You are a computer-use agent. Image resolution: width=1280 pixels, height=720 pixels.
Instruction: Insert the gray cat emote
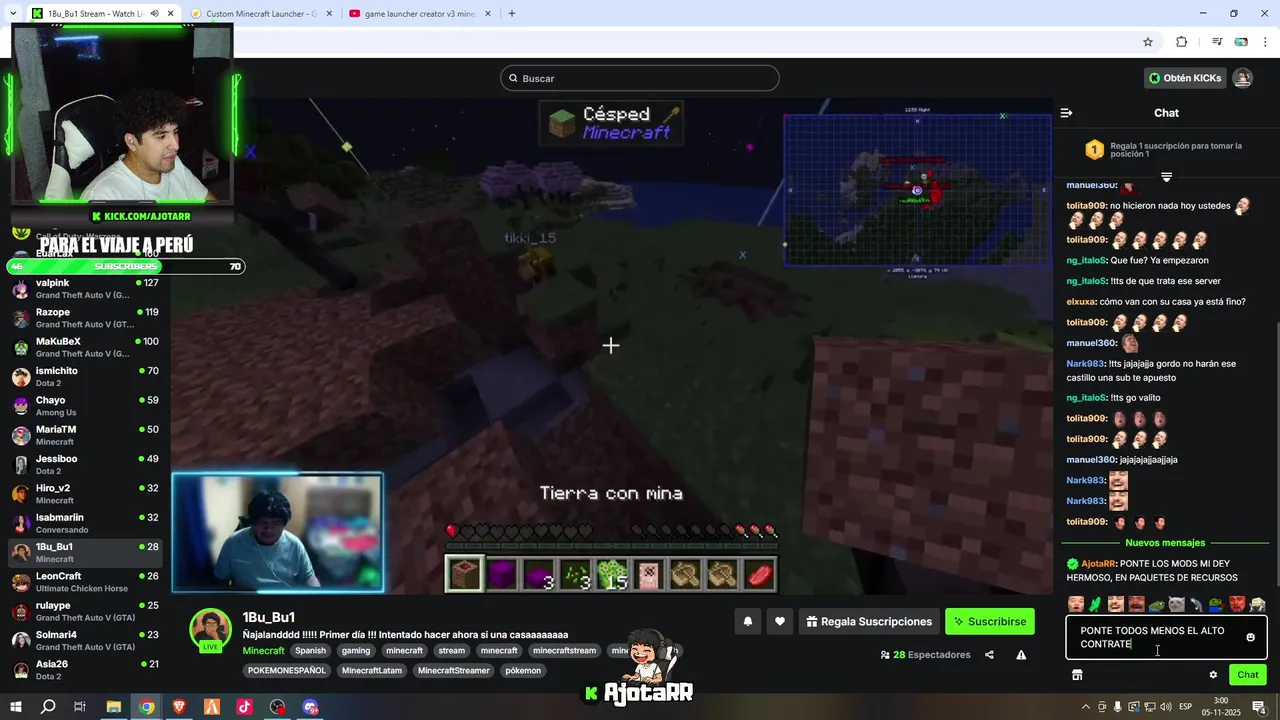coord(1177,604)
